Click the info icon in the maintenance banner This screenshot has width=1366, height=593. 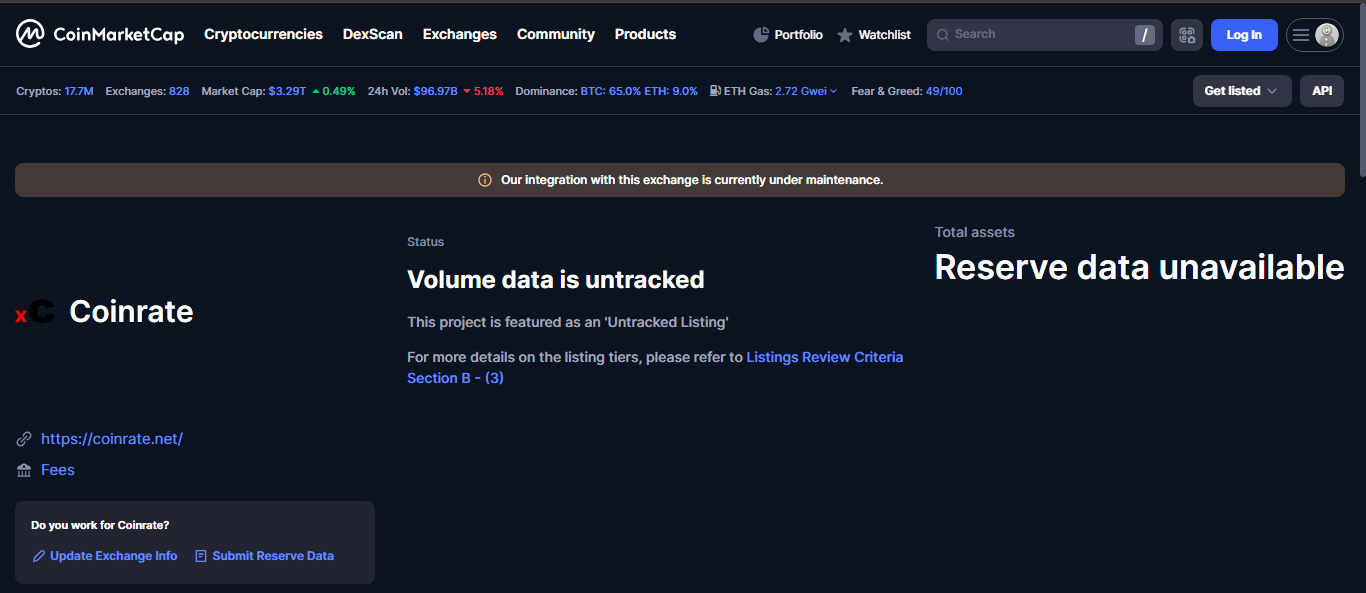[x=484, y=180]
